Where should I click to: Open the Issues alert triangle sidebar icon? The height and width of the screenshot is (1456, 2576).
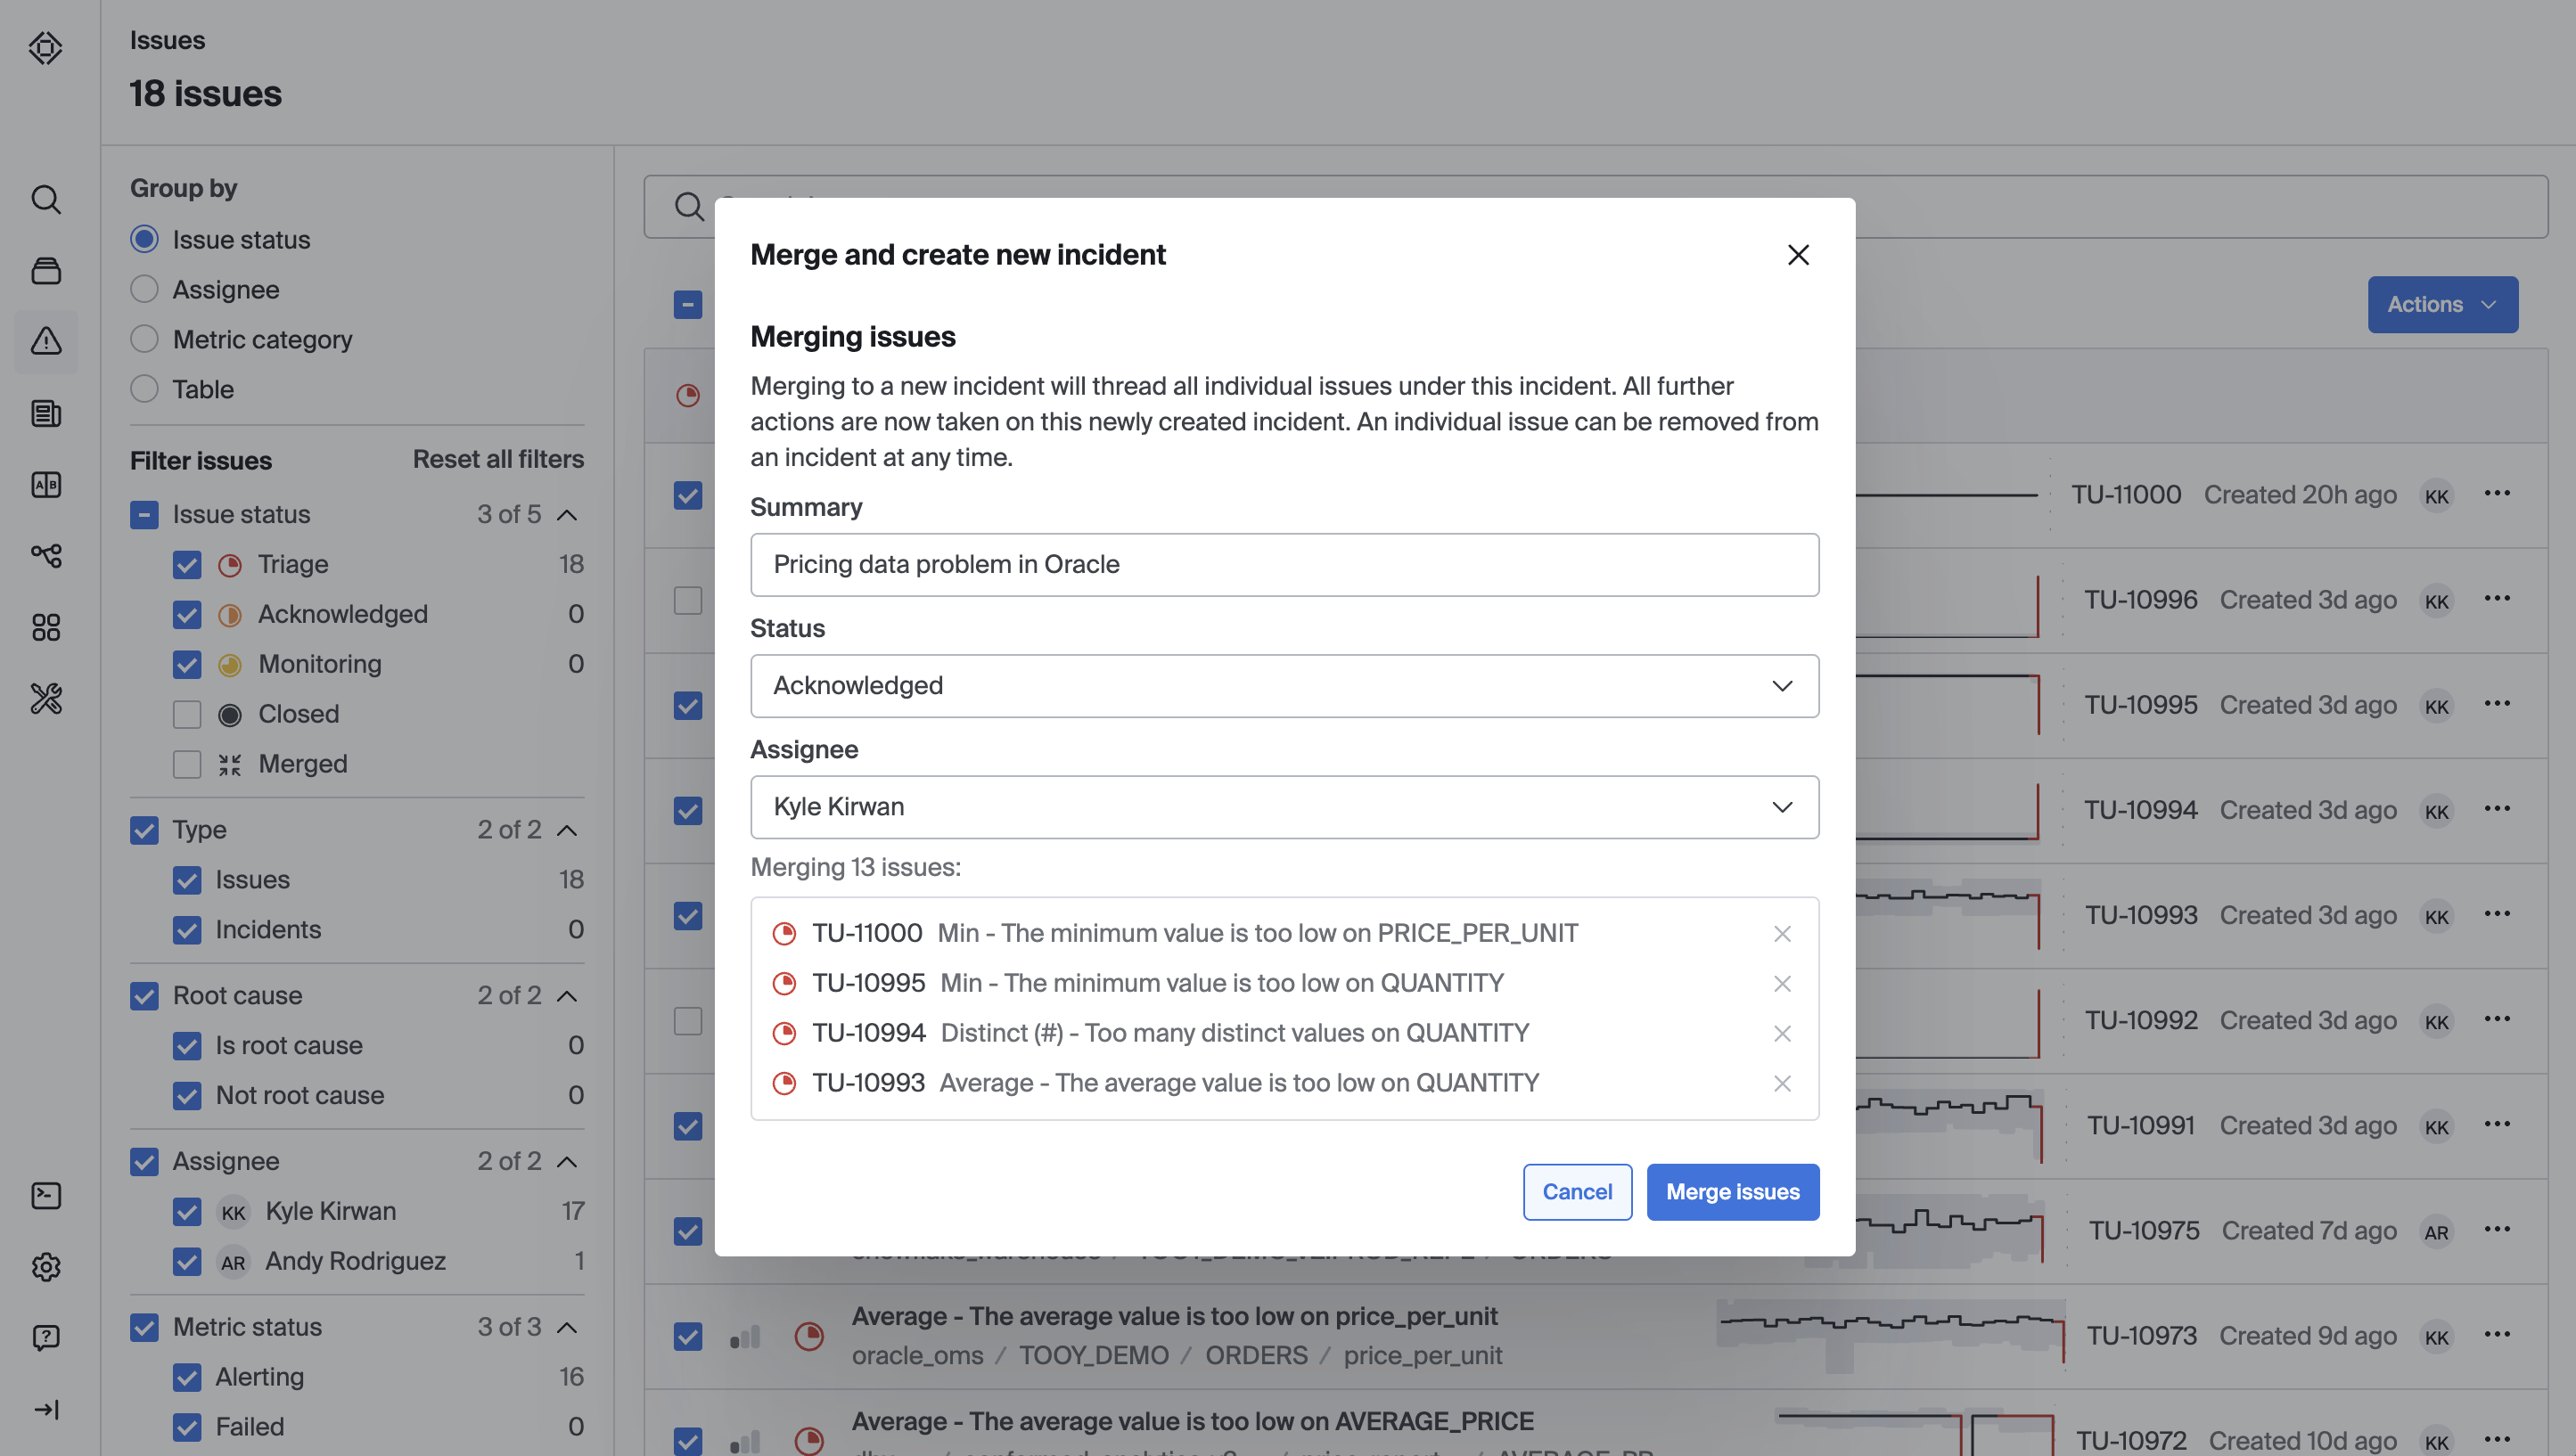click(46, 341)
